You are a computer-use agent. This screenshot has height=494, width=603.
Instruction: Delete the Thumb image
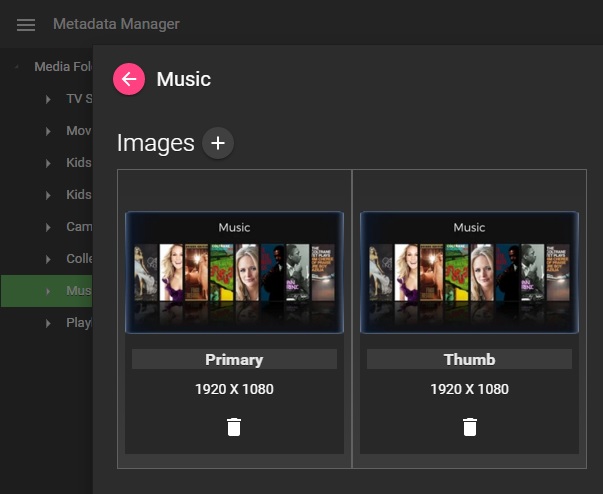tap(470, 427)
